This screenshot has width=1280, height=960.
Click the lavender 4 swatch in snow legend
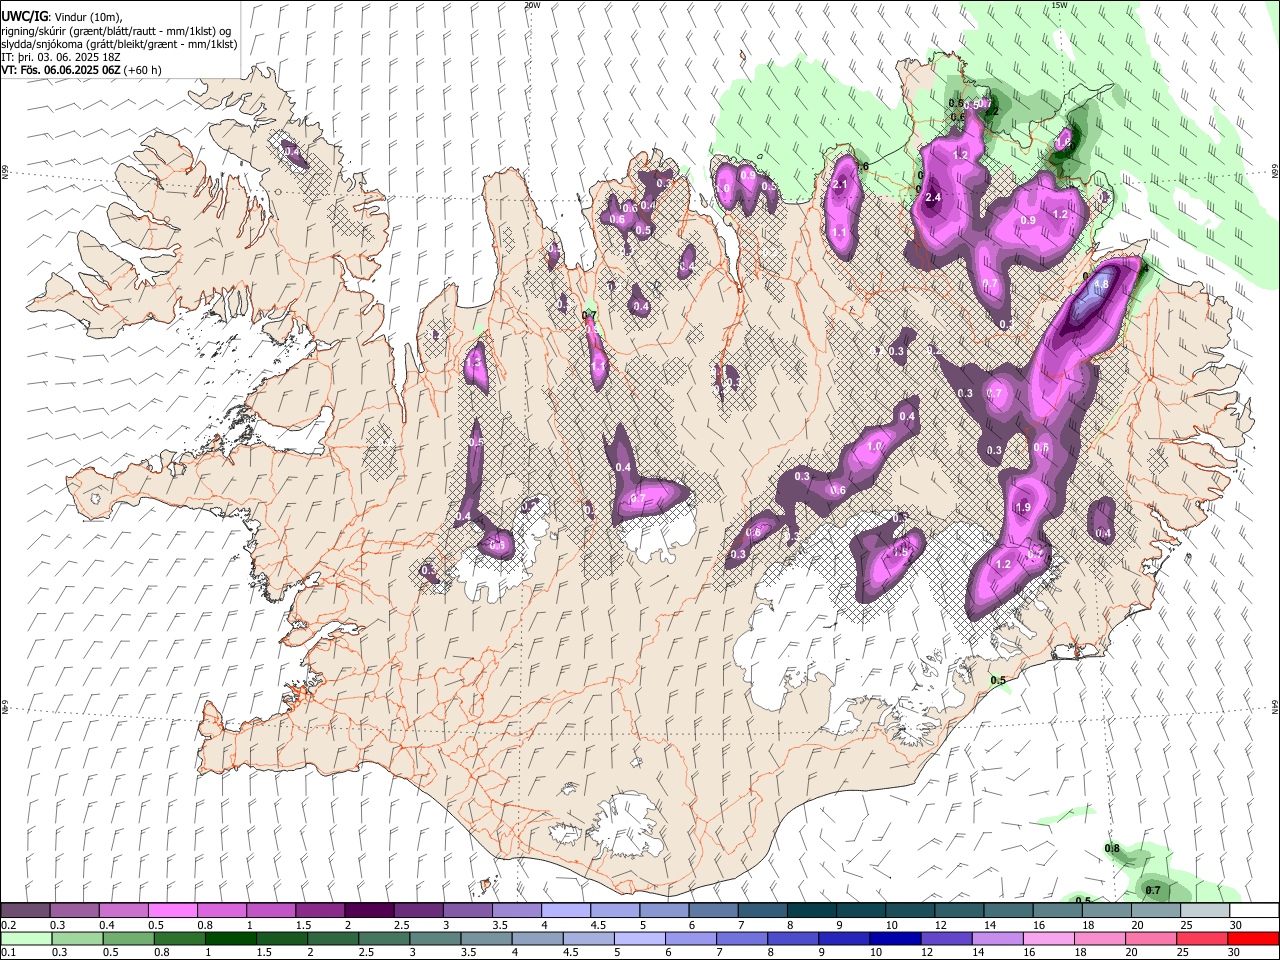[x=565, y=911]
